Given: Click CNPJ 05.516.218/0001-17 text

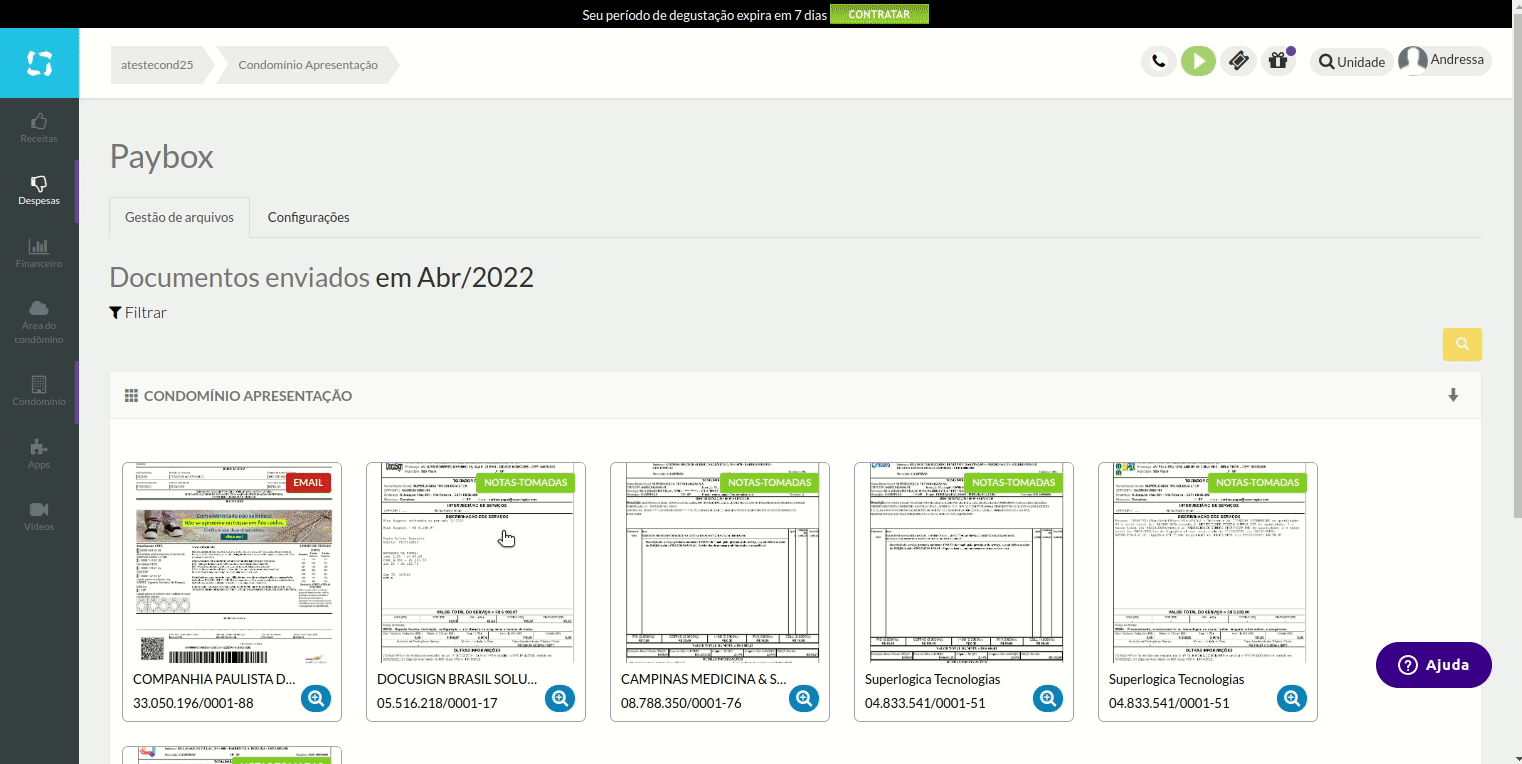Looking at the screenshot, I should (x=437, y=703).
